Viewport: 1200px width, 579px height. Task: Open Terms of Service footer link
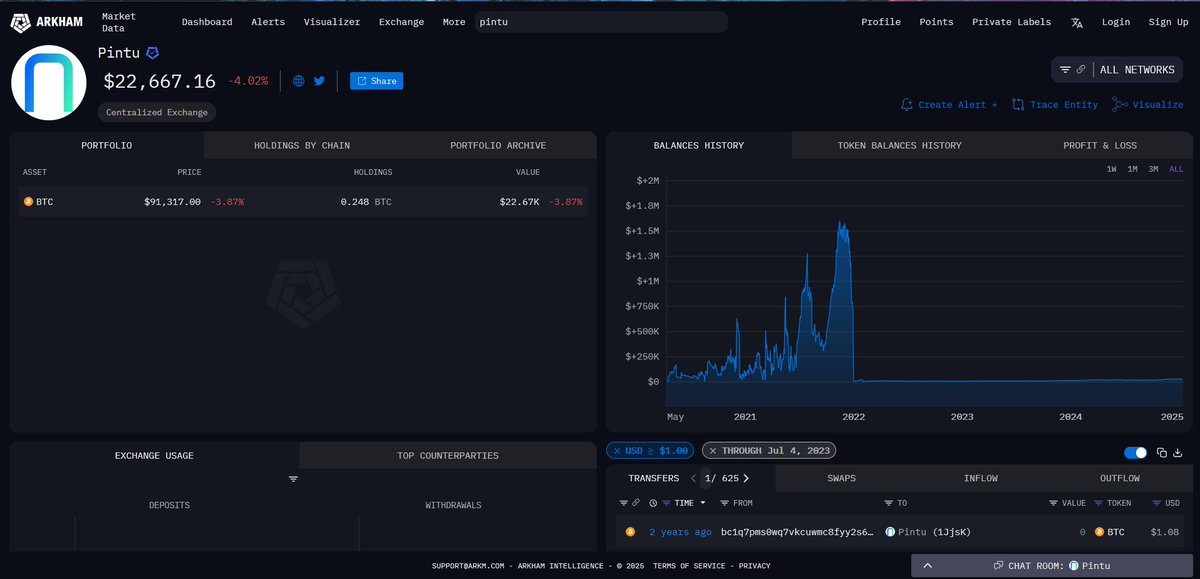click(x=689, y=566)
